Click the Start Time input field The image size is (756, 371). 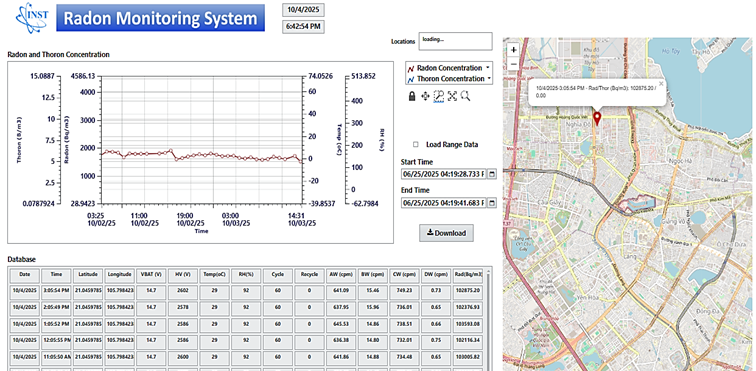coord(444,174)
